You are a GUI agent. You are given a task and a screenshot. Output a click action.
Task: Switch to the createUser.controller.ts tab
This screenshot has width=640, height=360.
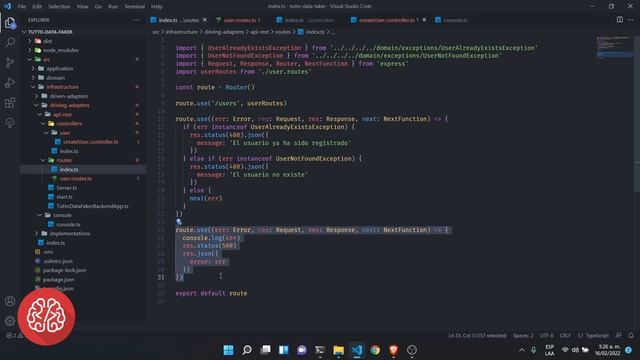[388, 20]
